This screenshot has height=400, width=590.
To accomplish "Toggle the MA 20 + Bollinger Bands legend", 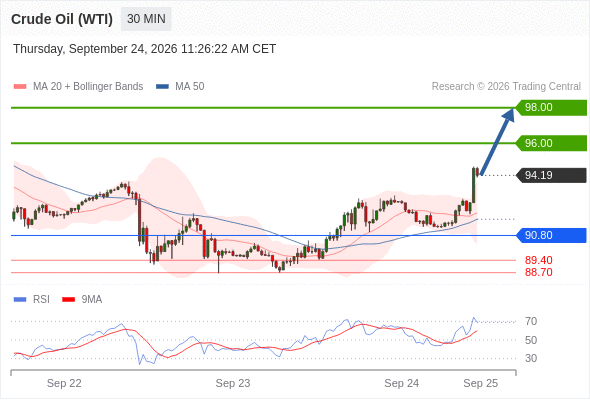I will (x=88, y=87).
